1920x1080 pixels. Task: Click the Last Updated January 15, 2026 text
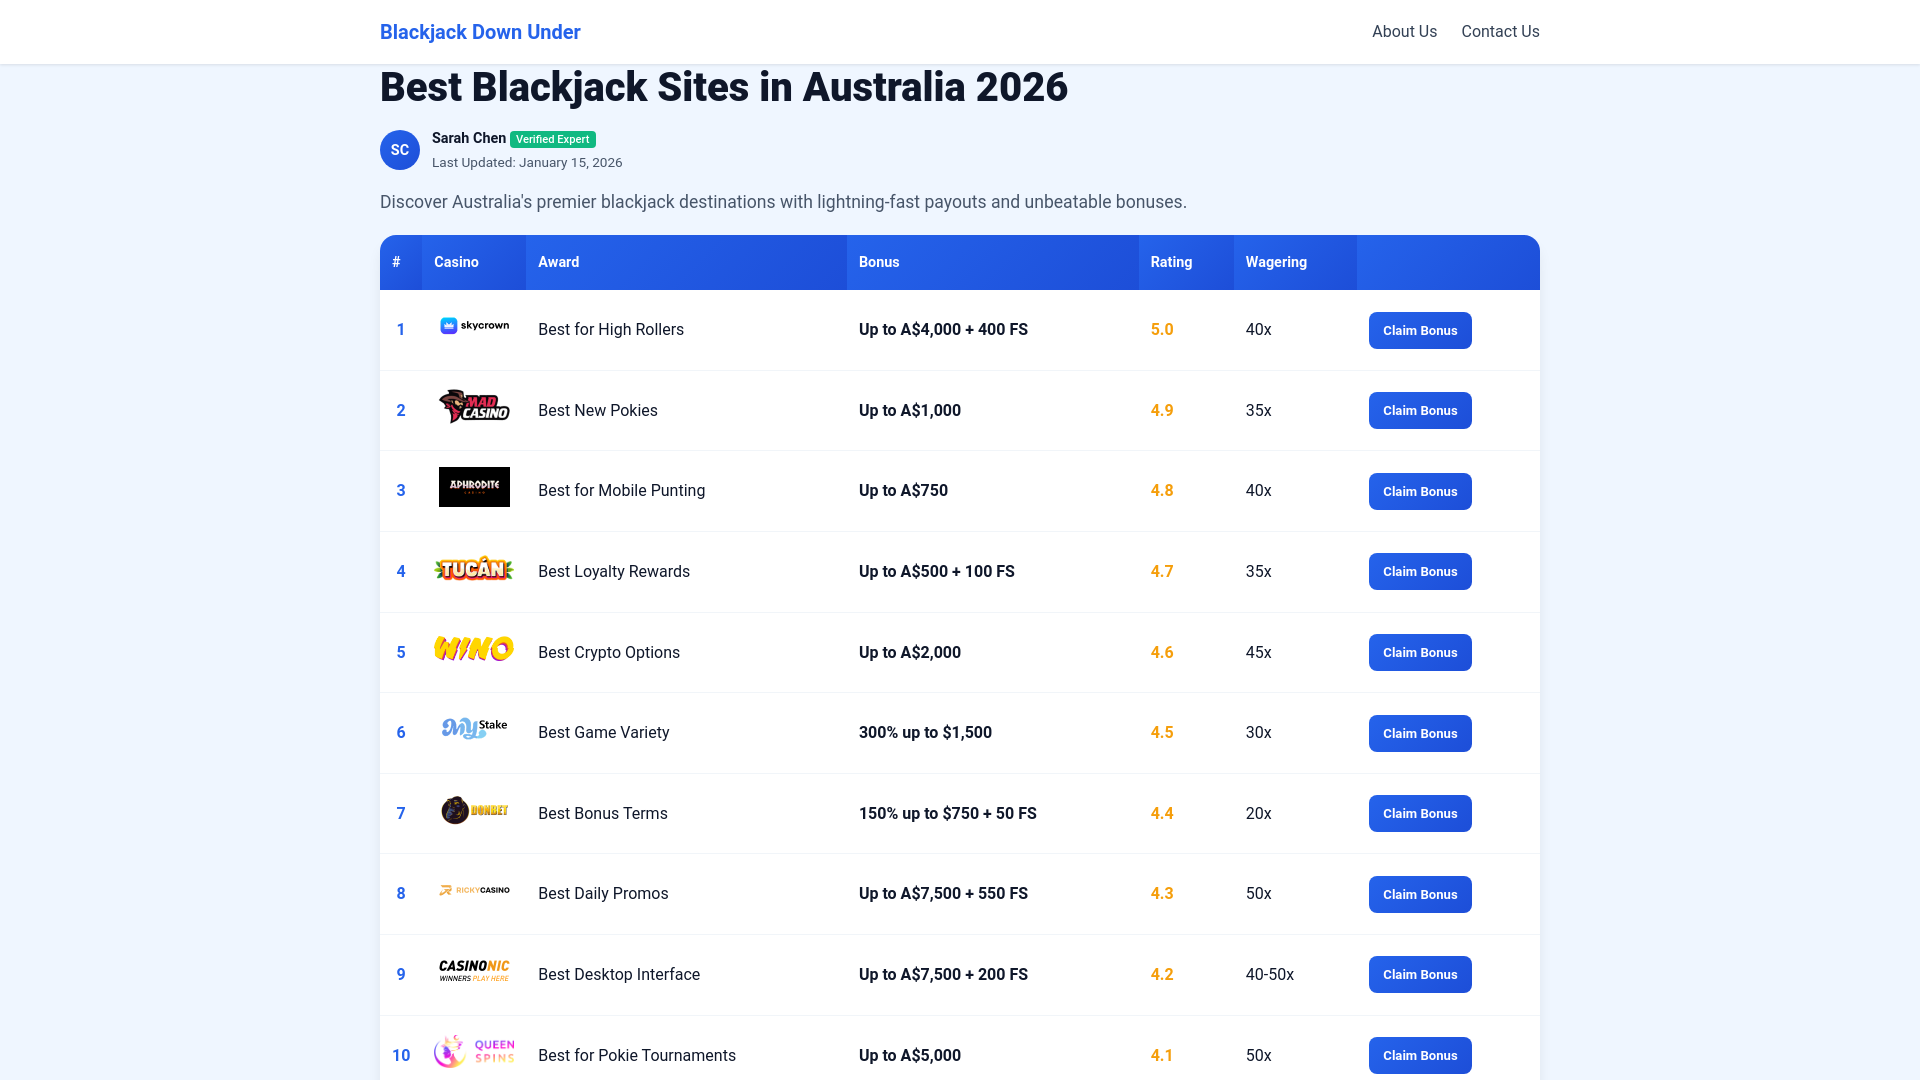point(527,163)
